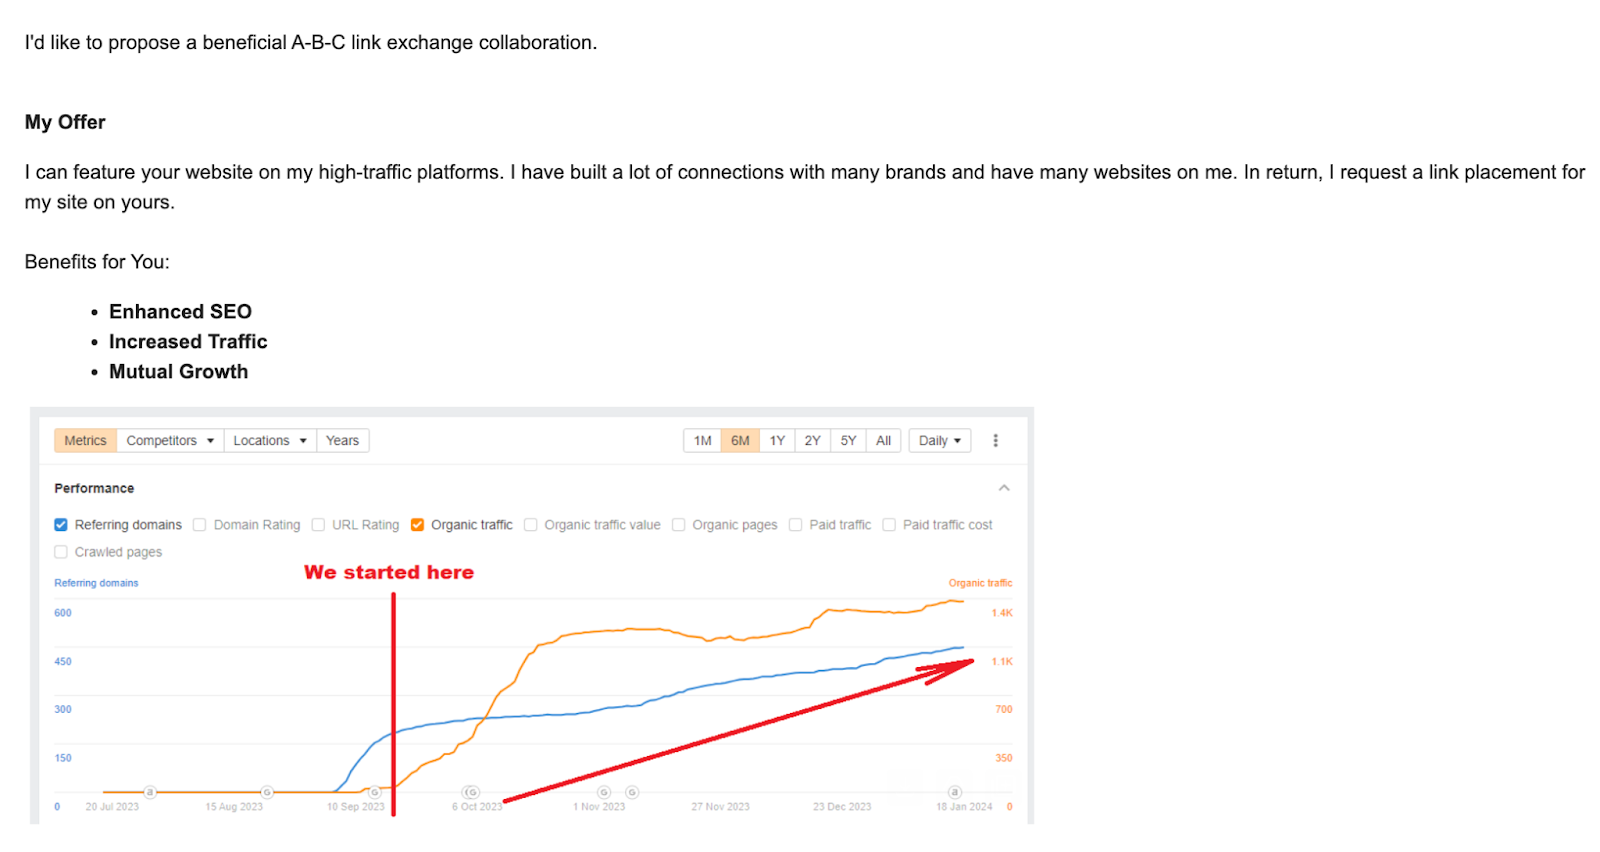Image resolution: width=1600 pixels, height=852 pixels.
Task: Click the My Offer heading
Action: 65,122
